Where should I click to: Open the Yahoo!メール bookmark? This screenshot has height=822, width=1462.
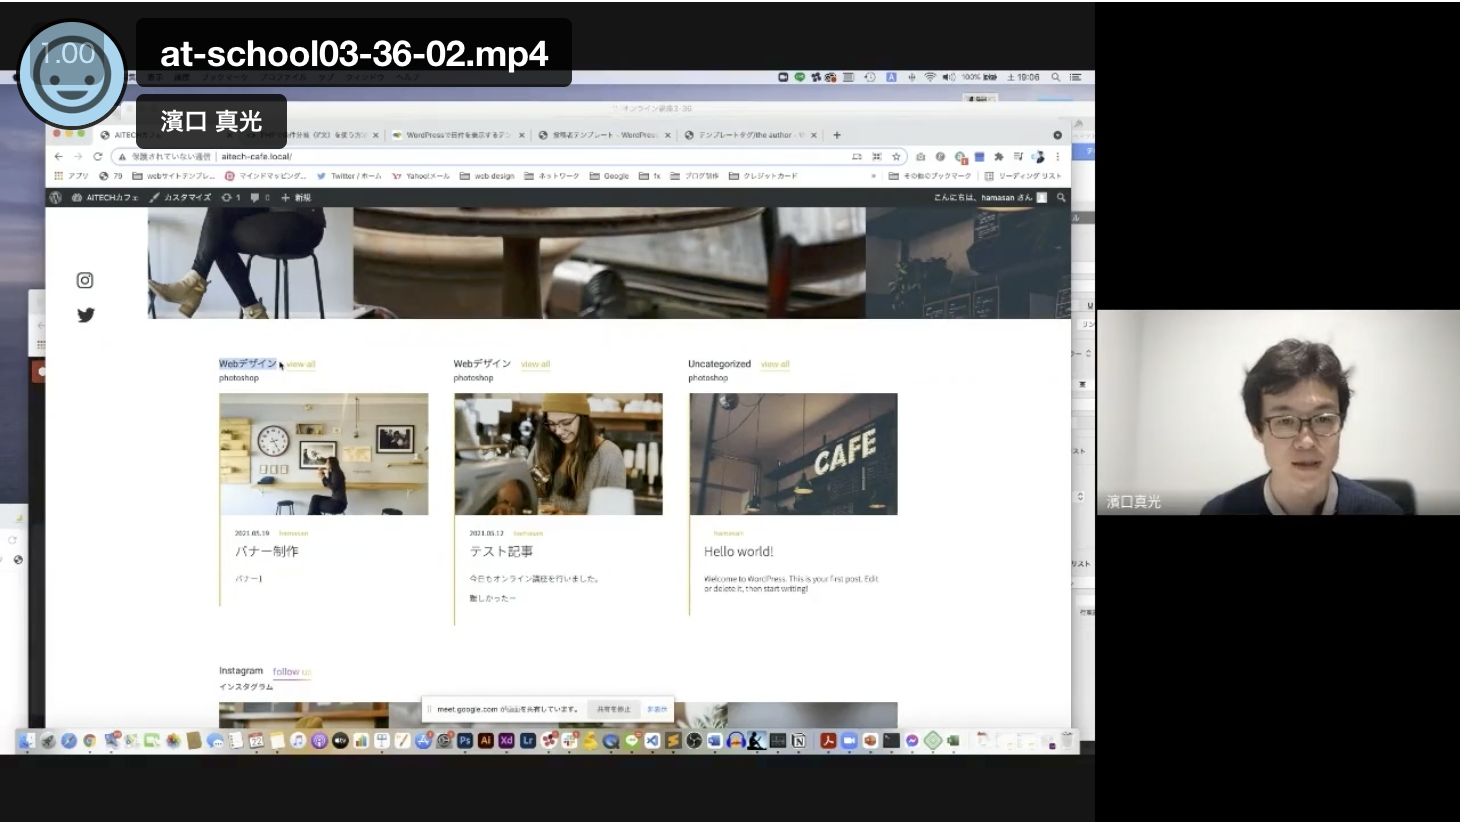coord(421,176)
